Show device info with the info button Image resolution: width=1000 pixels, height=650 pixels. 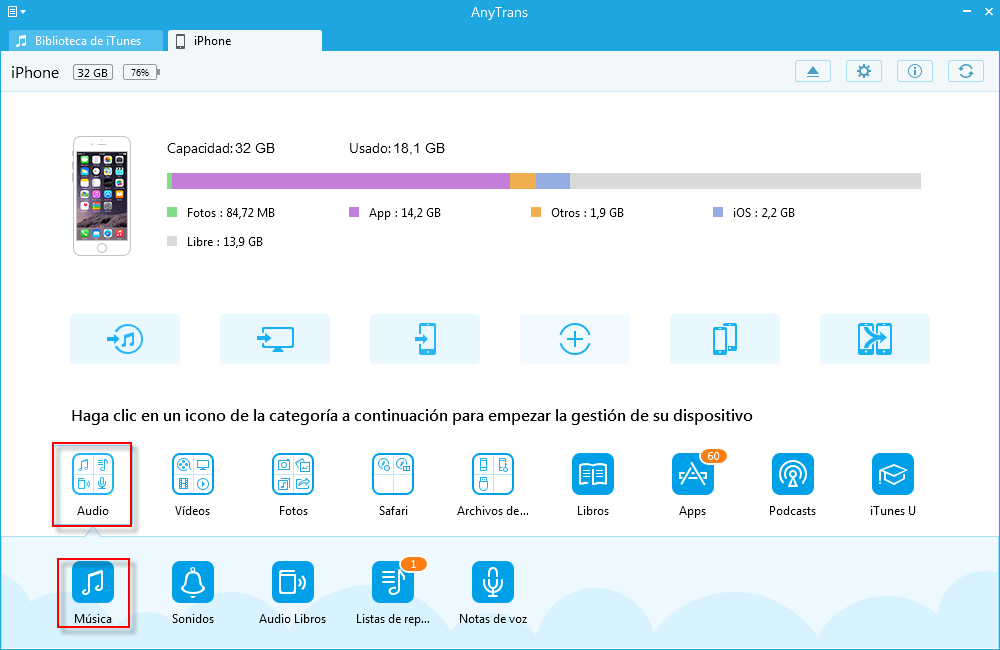click(x=915, y=71)
